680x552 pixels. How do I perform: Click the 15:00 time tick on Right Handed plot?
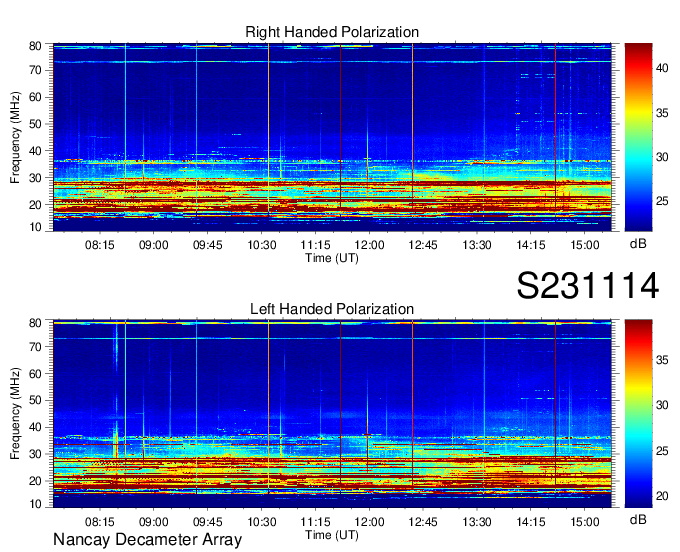(x=585, y=245)
